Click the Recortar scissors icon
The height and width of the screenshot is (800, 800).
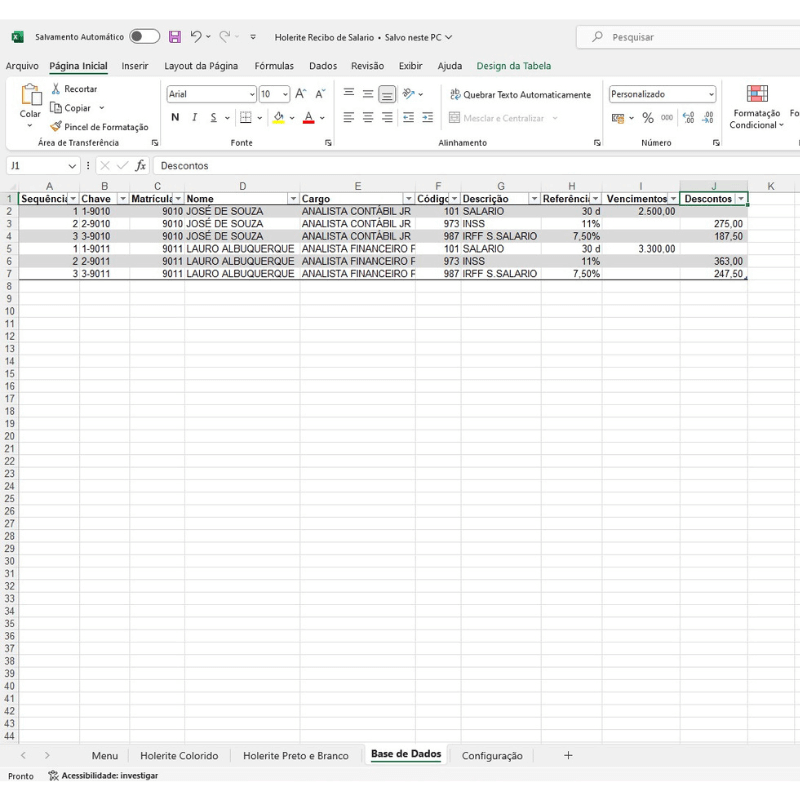pos(56,89)
